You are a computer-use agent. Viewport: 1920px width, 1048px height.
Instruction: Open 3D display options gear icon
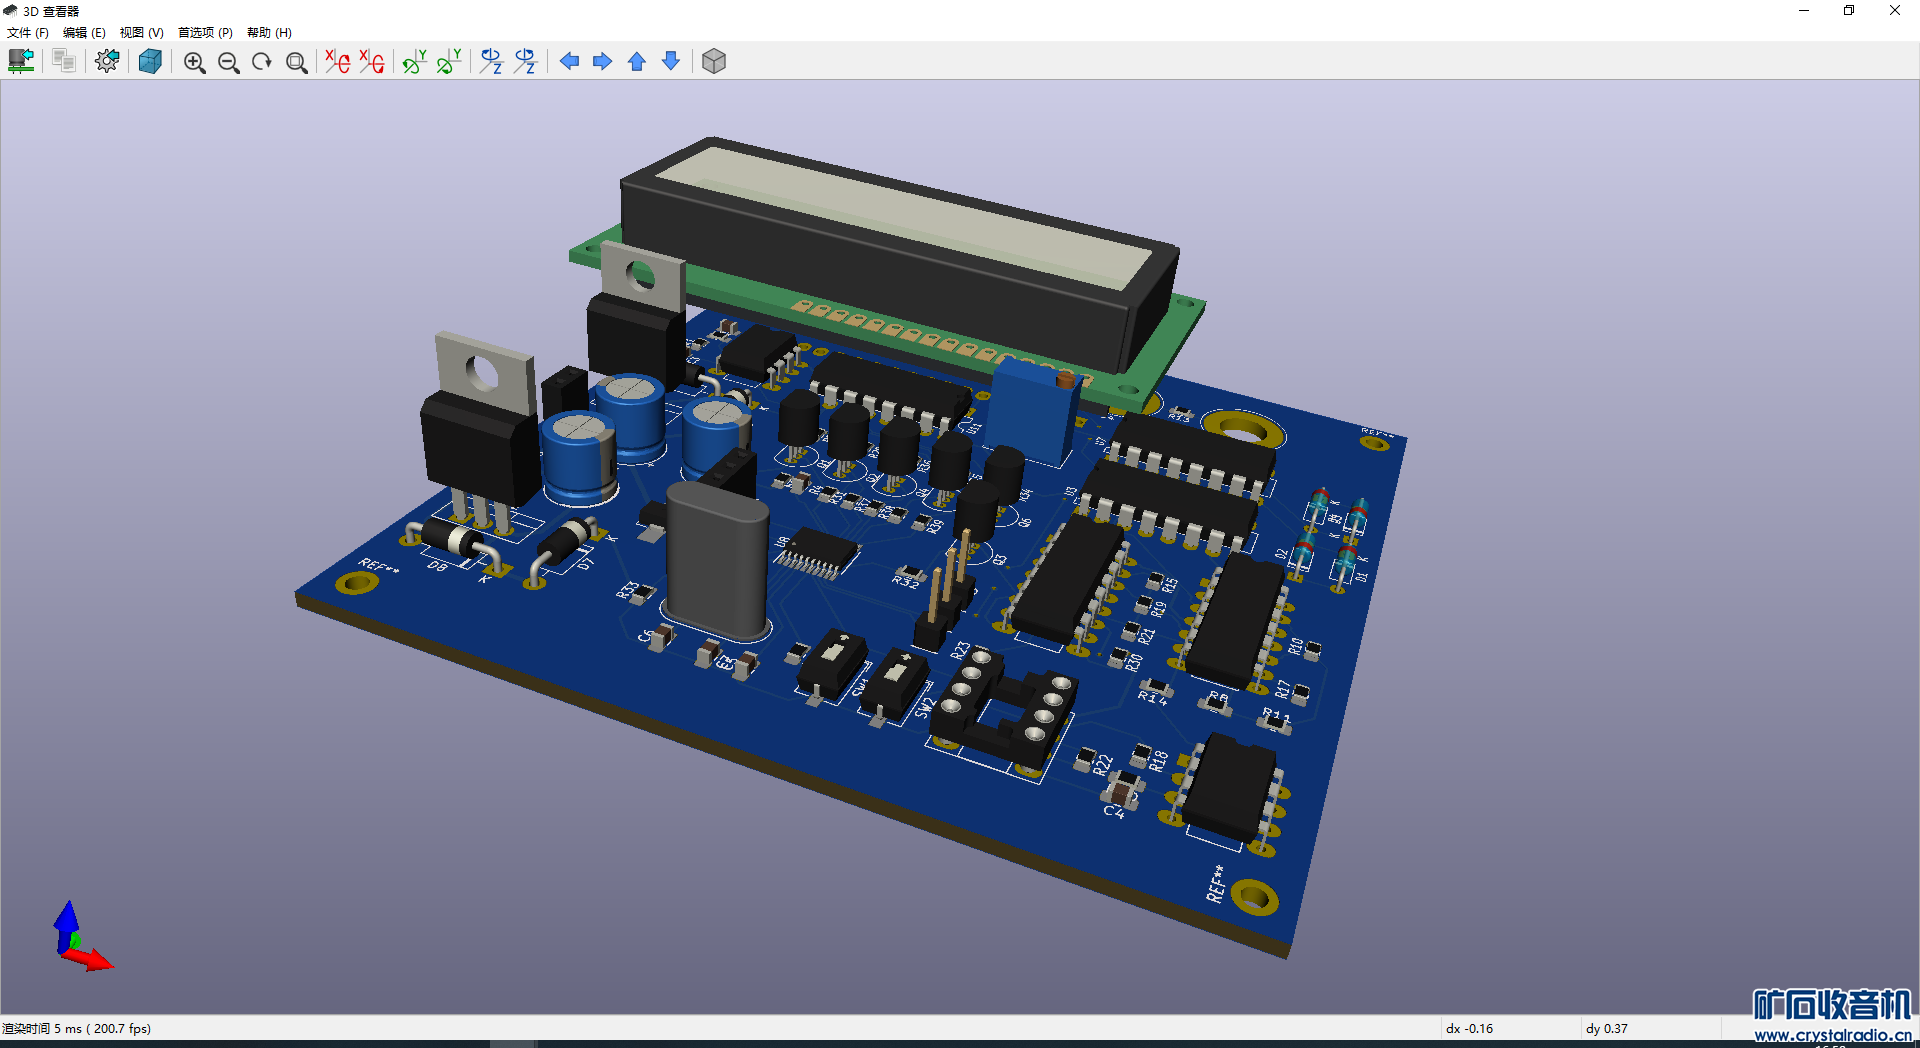107,62
